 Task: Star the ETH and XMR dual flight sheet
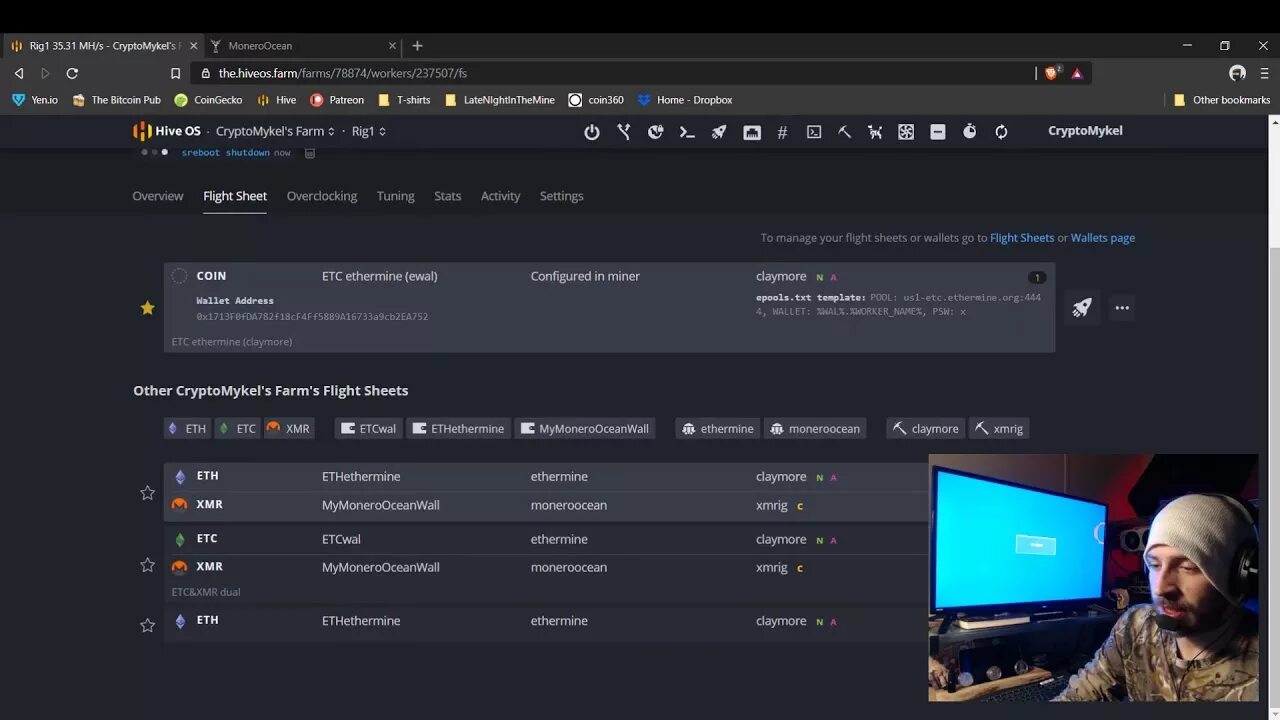pyautogui.click(x=147, y=492)
